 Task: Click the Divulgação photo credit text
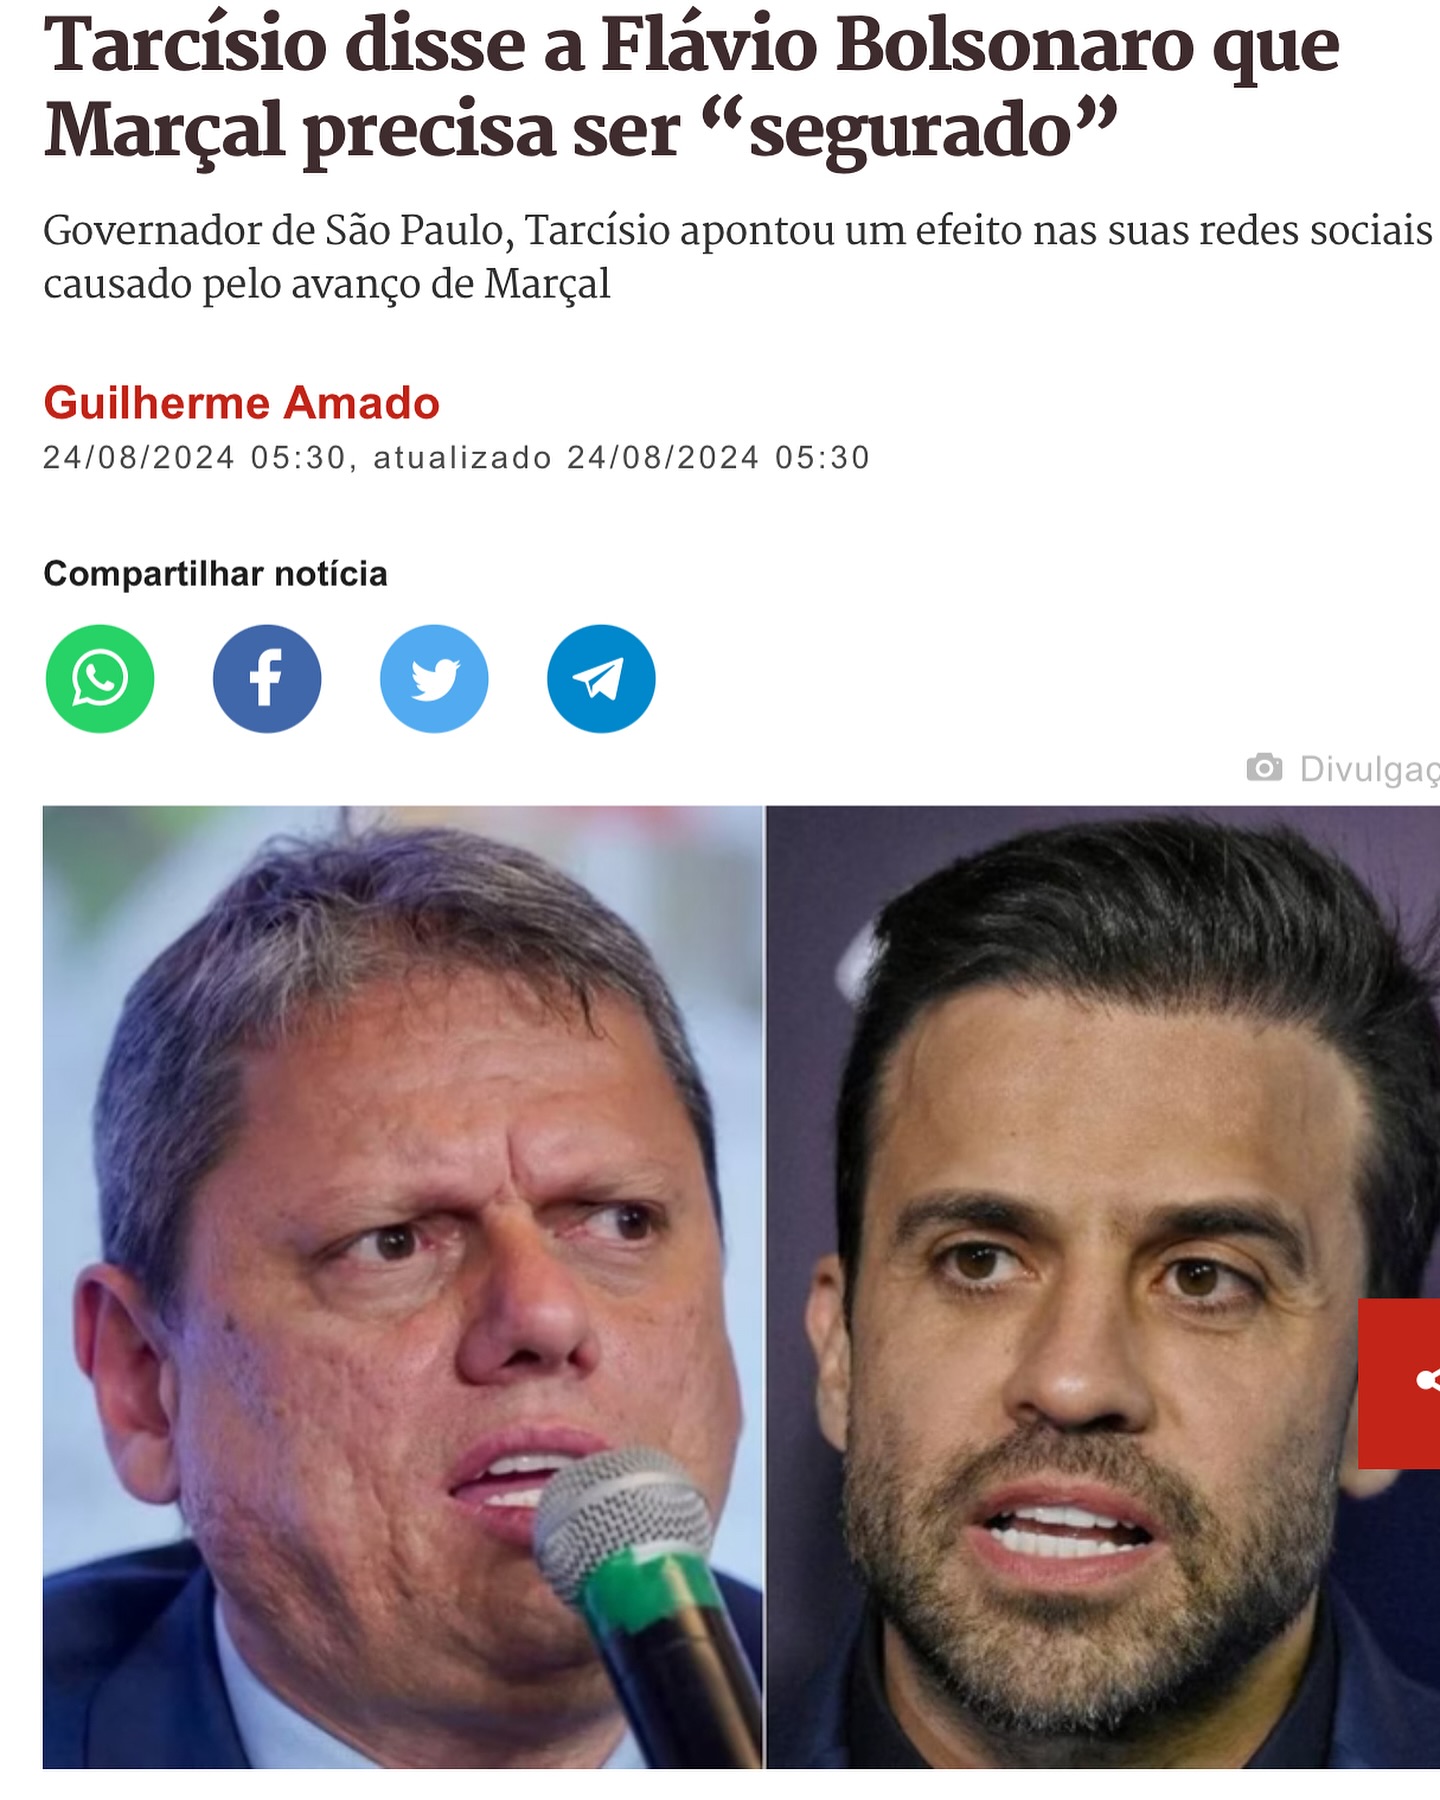tap(1369, 769)
